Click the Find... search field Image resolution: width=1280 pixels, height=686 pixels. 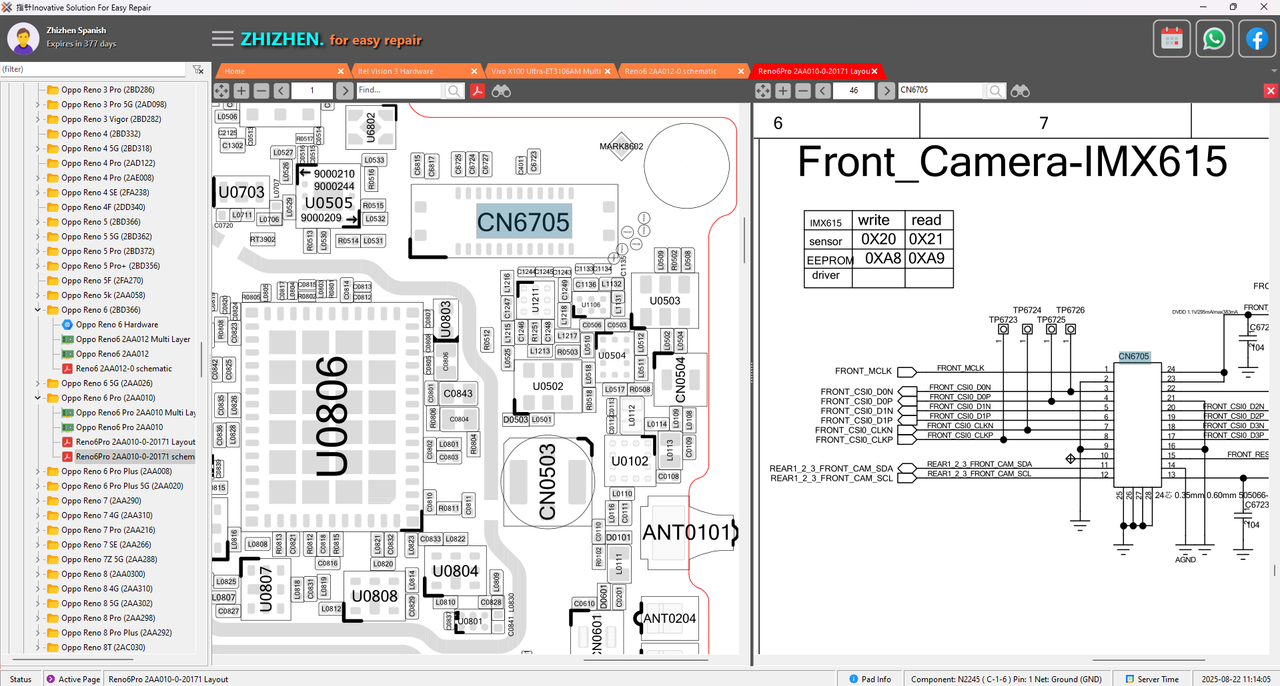pos(400,91)
